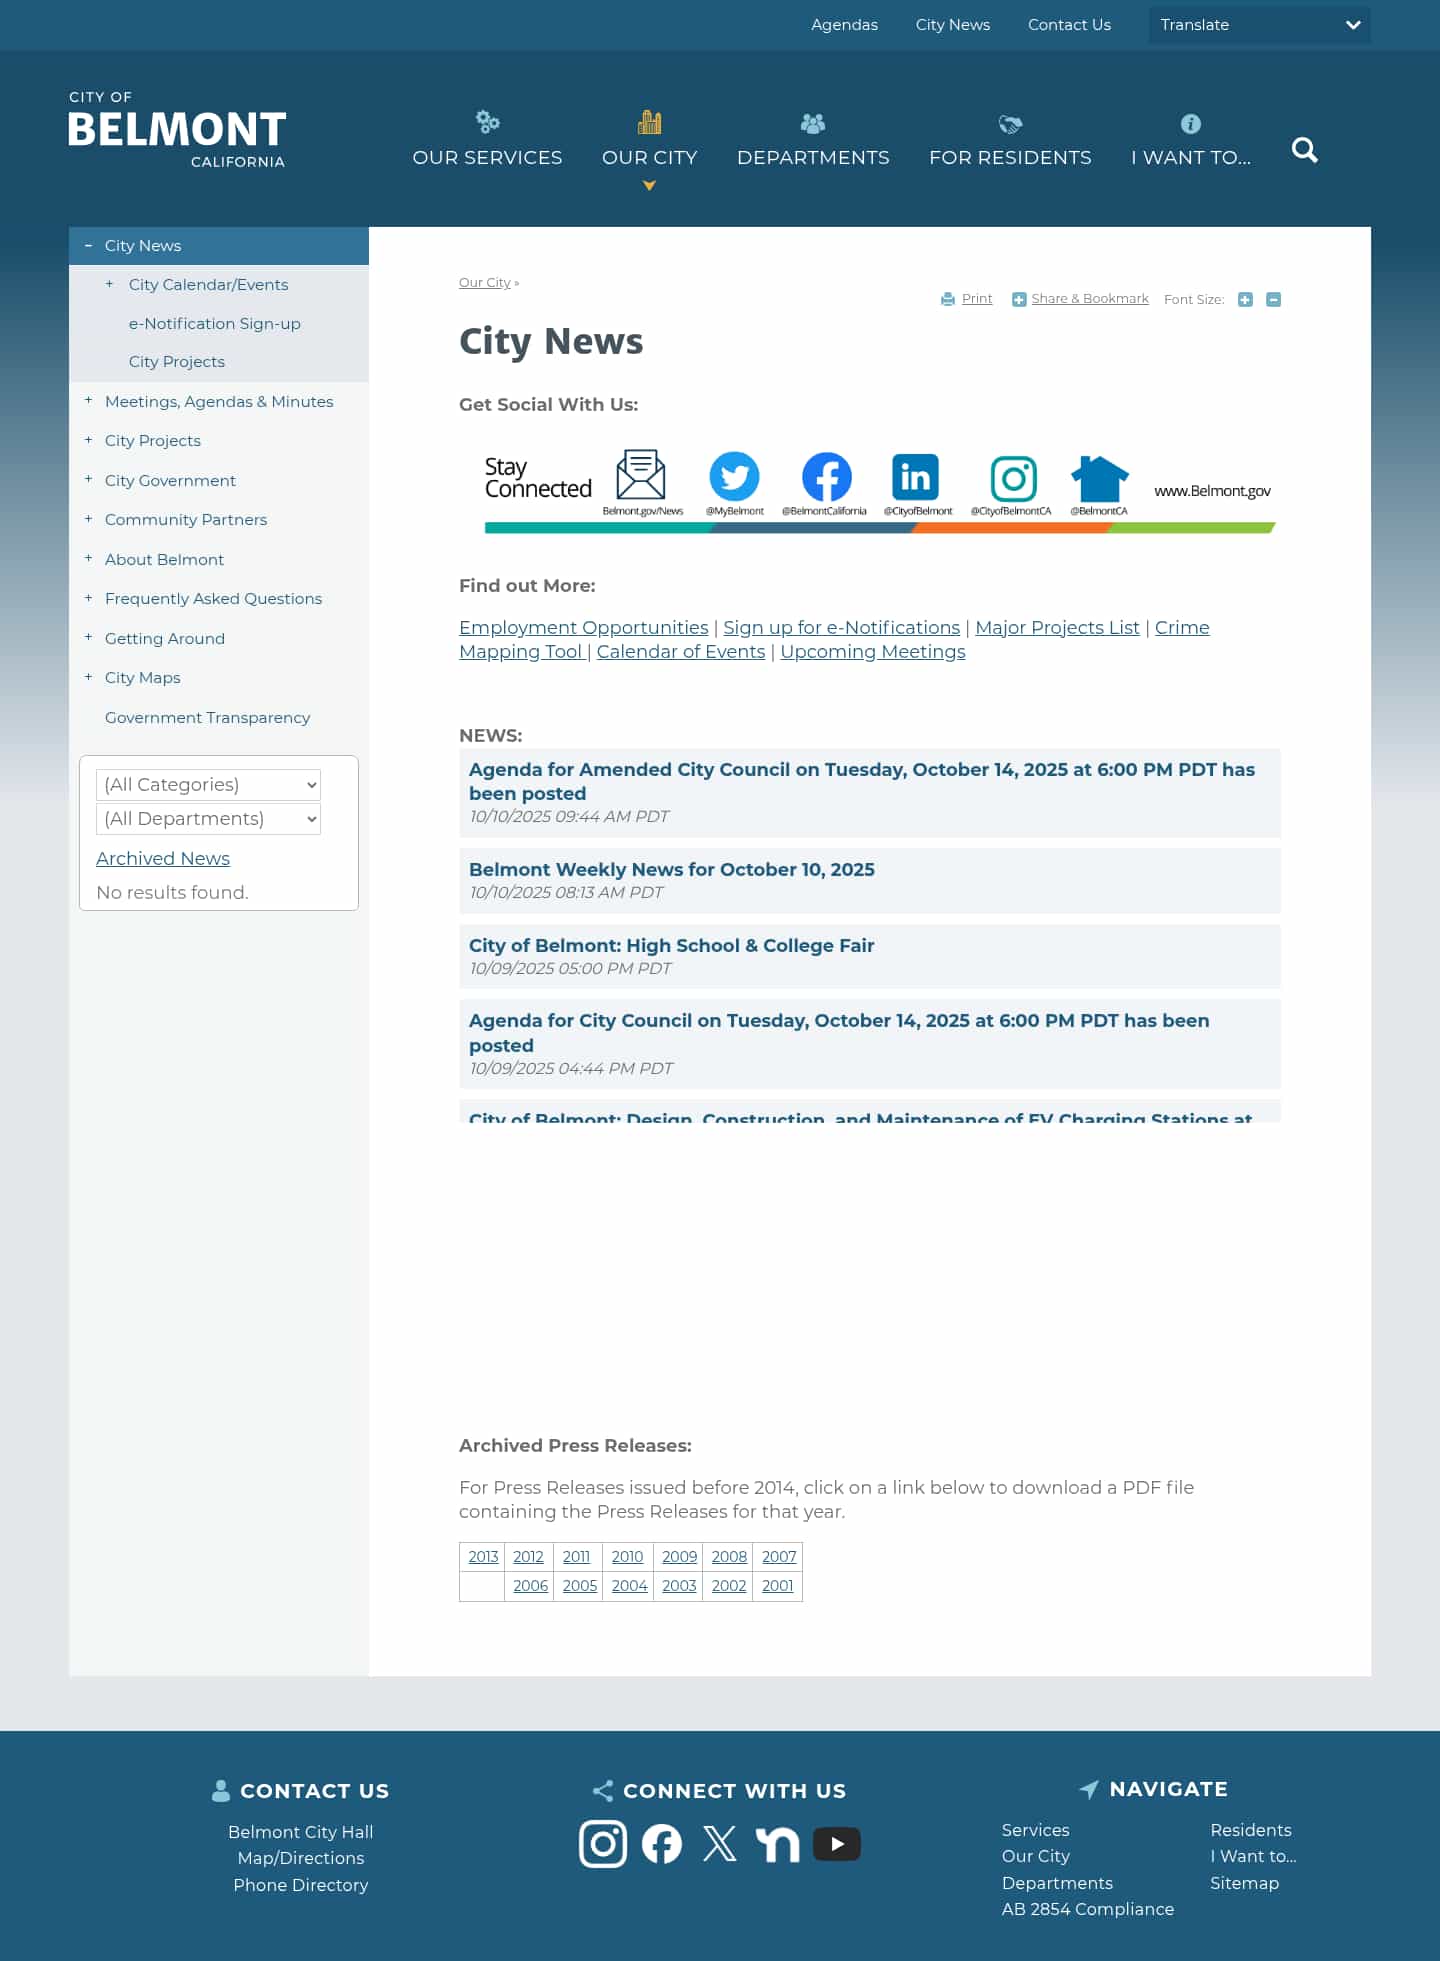The height and width of the screenshot is (1961, 1440).
Task: Increase font size with plus icon
Action: (x=1245, y=300)
